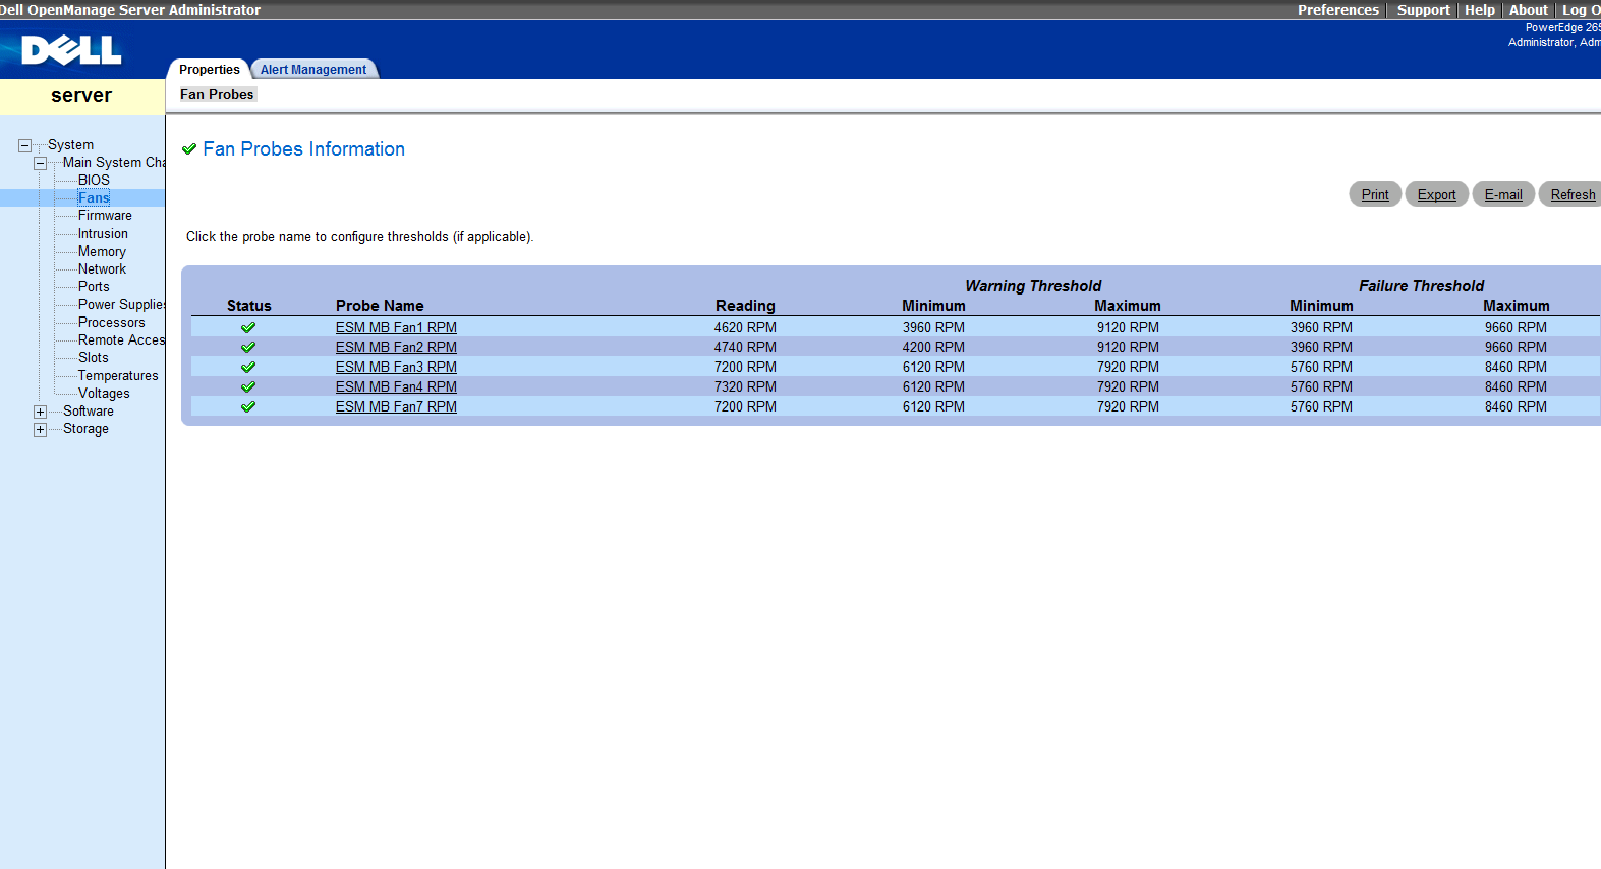Select Power Supplies in the tree
1601x869 pixels.
coord(121,305)
